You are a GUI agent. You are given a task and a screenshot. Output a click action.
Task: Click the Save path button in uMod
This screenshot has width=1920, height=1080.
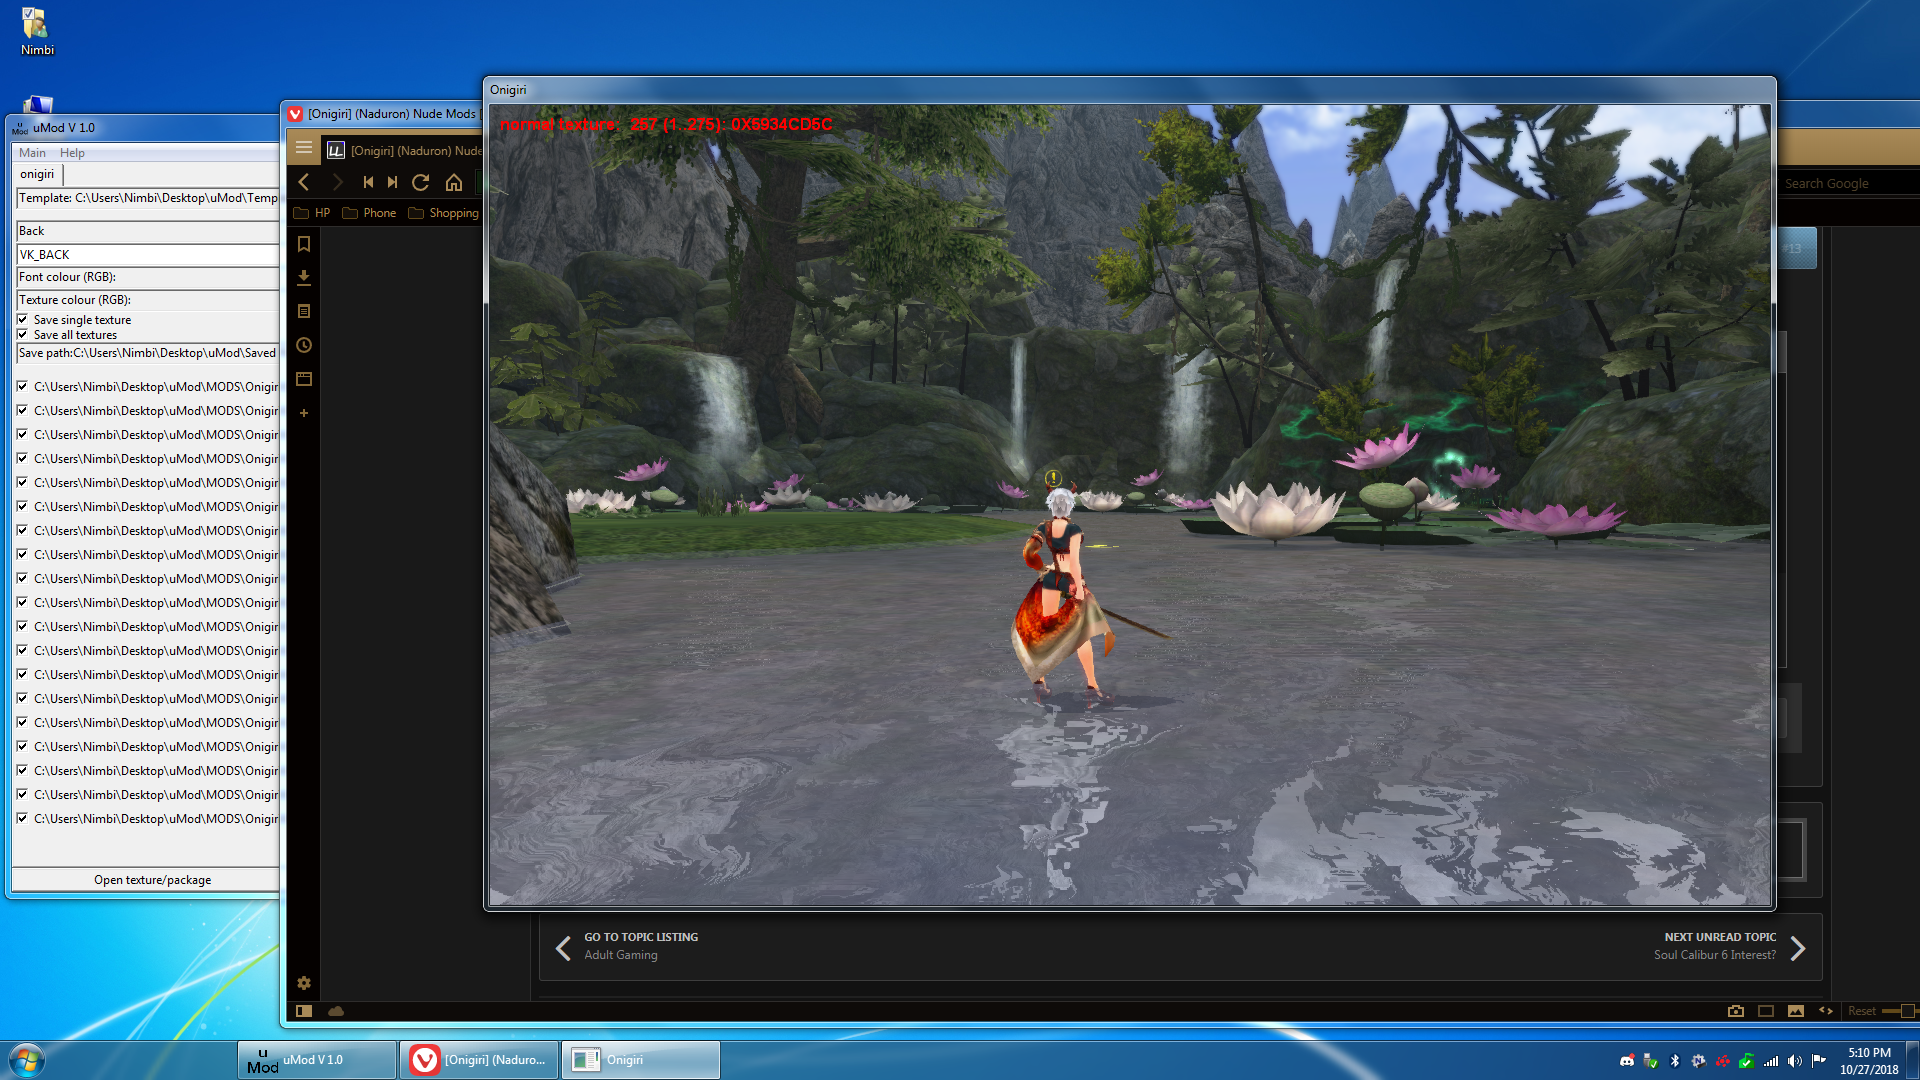148,353
